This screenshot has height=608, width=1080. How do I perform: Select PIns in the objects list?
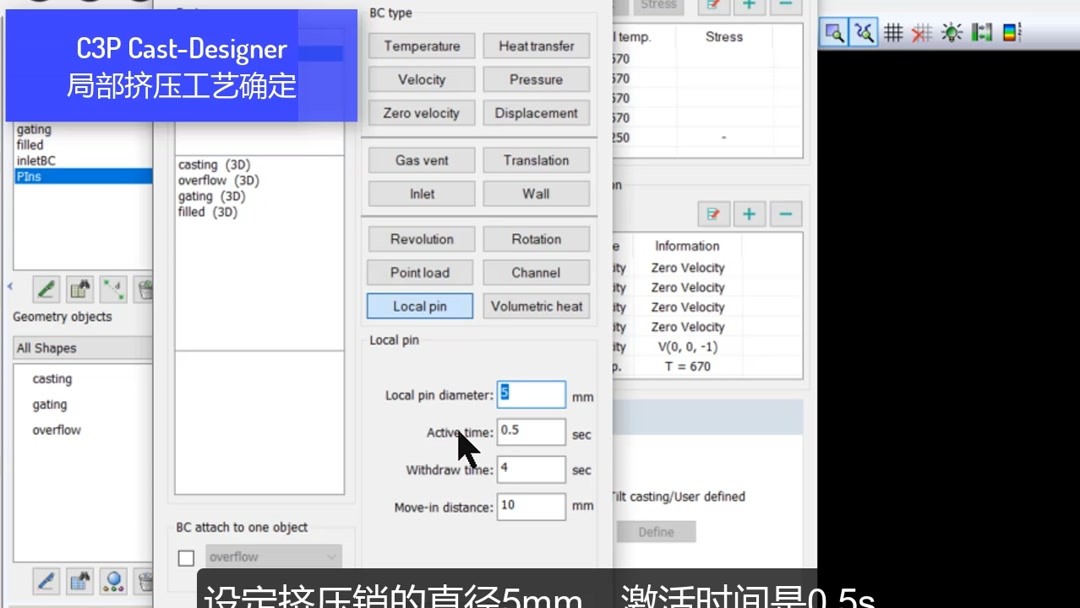click(x=40, y=175)
